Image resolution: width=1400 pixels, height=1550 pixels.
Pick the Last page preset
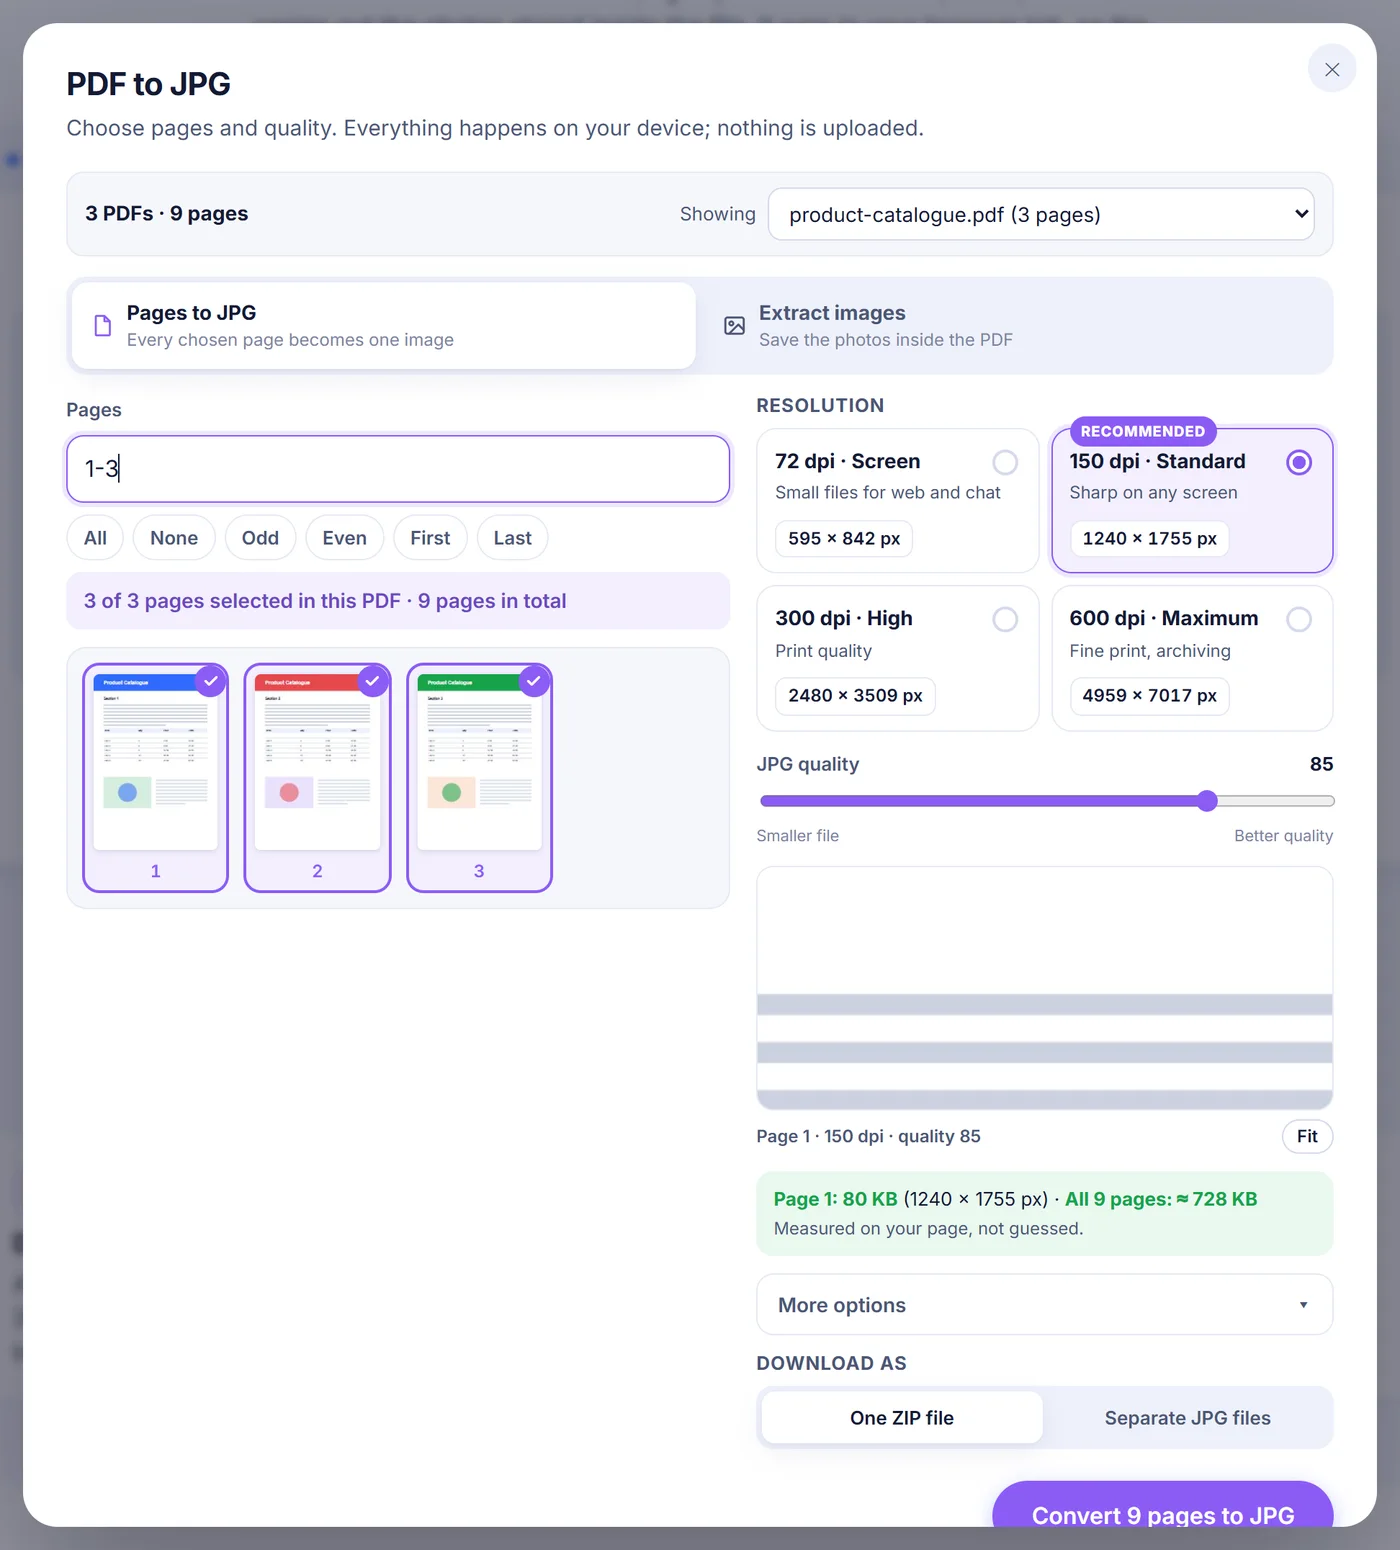click(512, 538)
